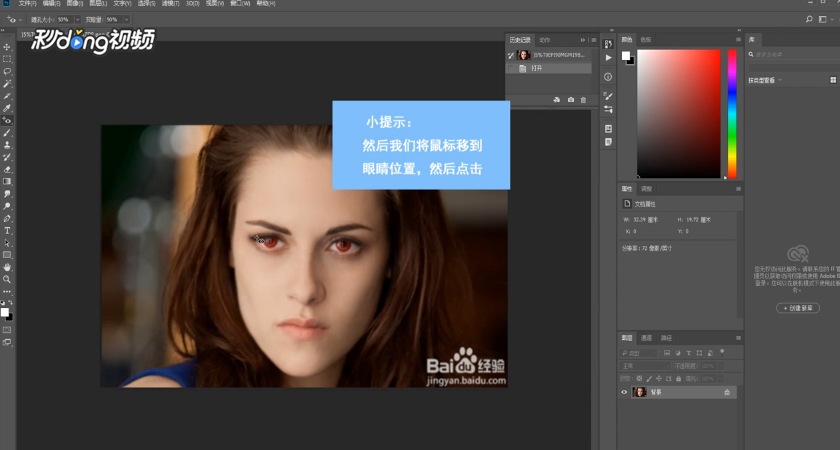Select the Rectangle shape tool
Screen dimensions: 840x450
pos(7,255)
